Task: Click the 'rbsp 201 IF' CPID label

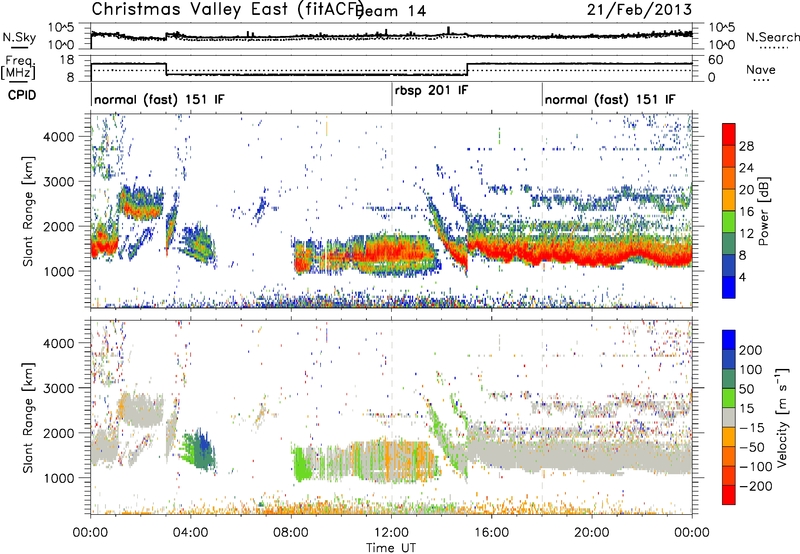Action: pos(431,90)
